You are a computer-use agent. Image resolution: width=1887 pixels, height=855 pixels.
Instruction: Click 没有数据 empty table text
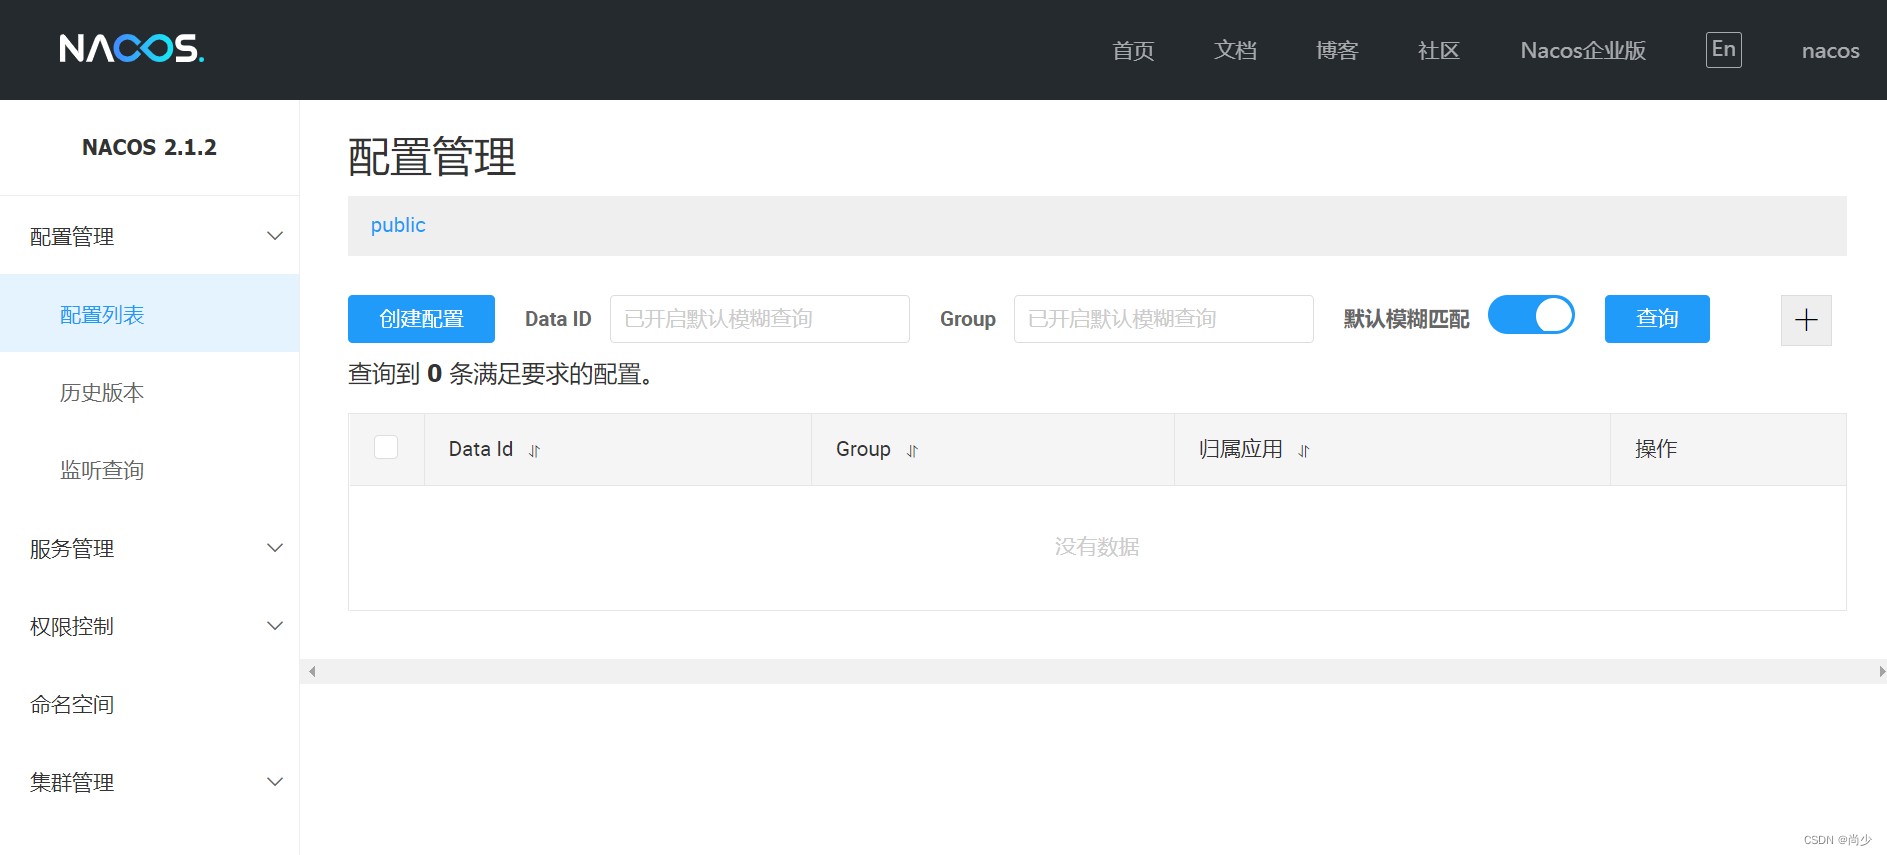coord(1097,547)
